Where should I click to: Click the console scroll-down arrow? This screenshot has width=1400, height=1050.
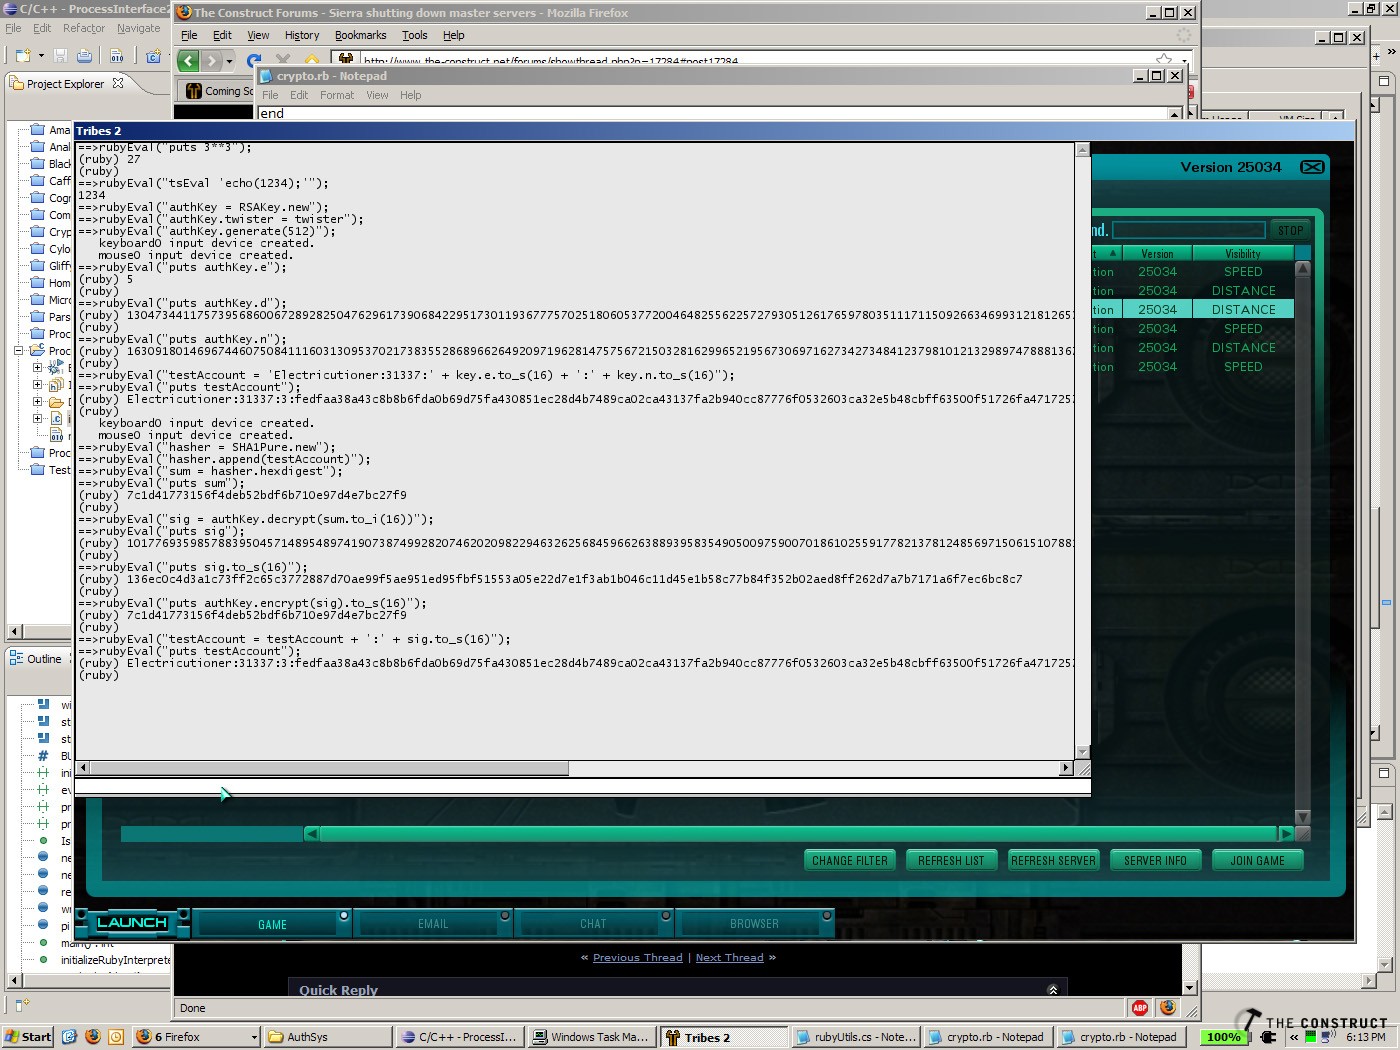coord(1082,752)
